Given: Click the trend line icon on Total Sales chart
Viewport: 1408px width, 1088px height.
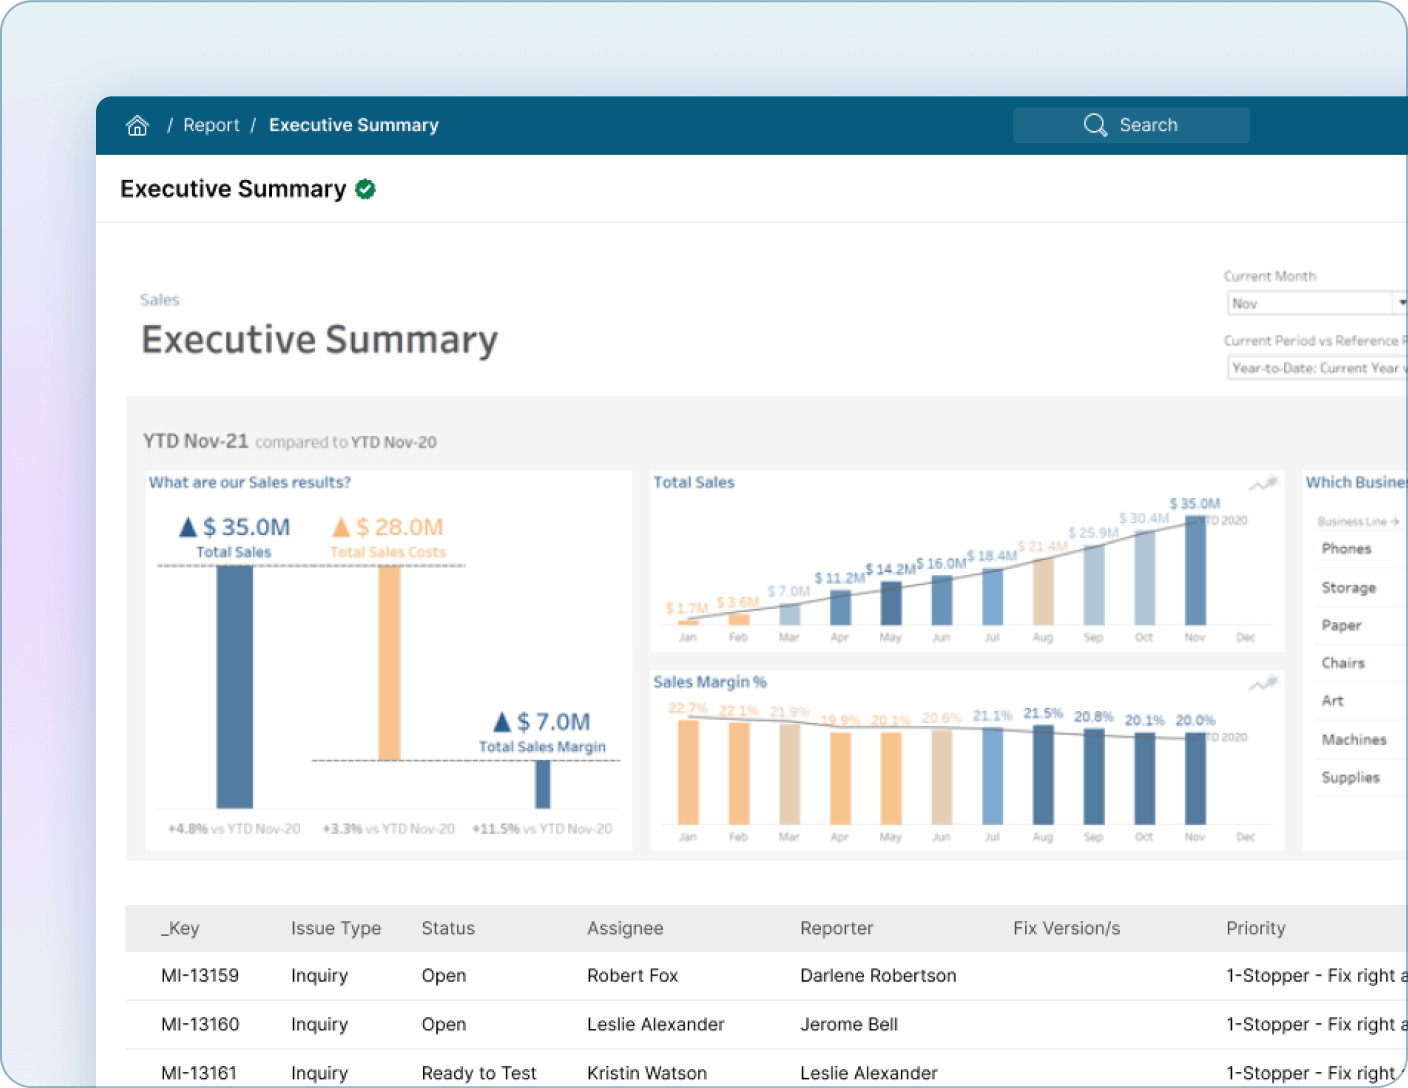Looking at the screenshot, I should pyautogui.click(x=1263, y=483).
